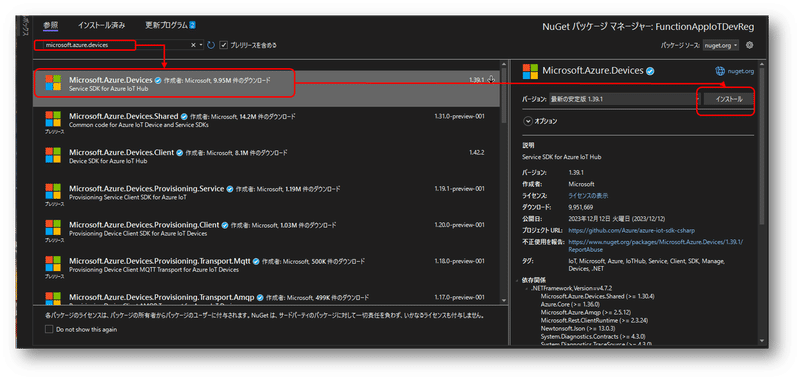The image size is (800, 380).
Task: Click the 1.42.2 version text
Action: pyautogui.click(x=477, y=153)
